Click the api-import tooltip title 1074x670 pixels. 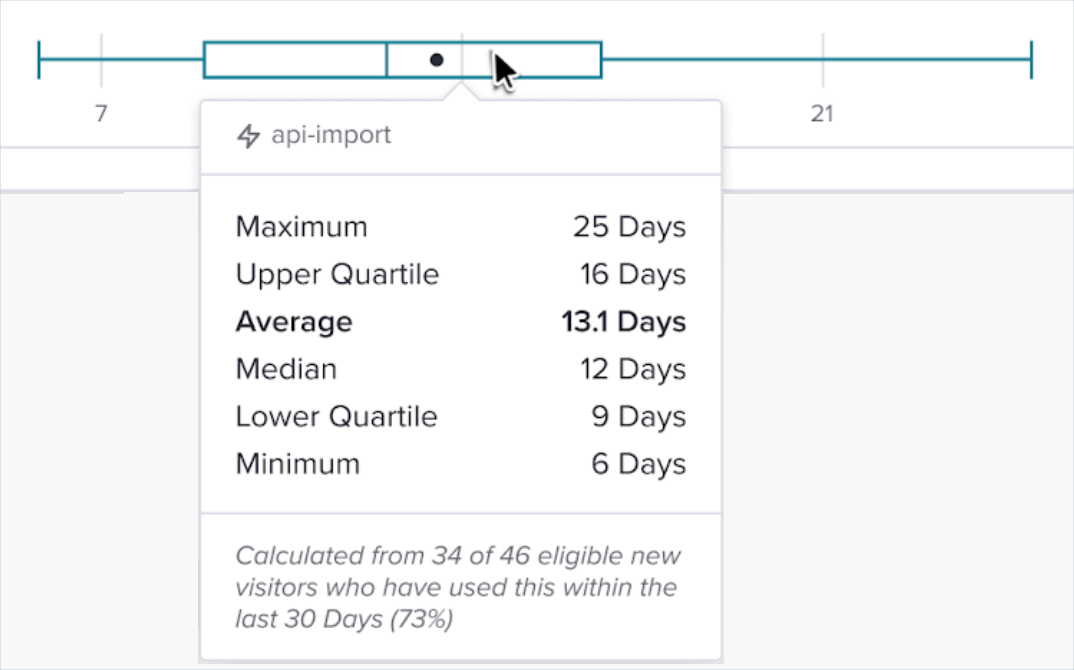[331, 136]
